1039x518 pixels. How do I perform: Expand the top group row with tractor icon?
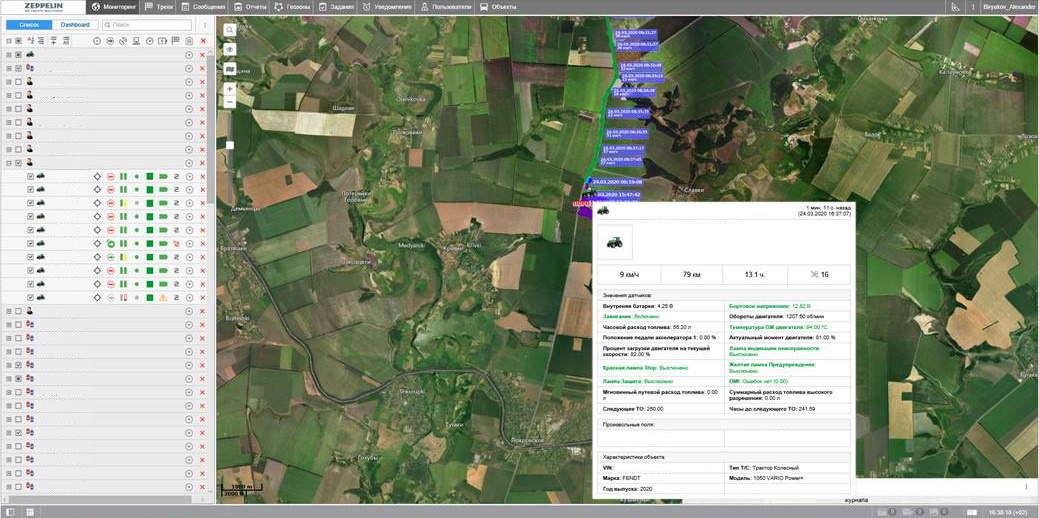[x=9, y=54]
